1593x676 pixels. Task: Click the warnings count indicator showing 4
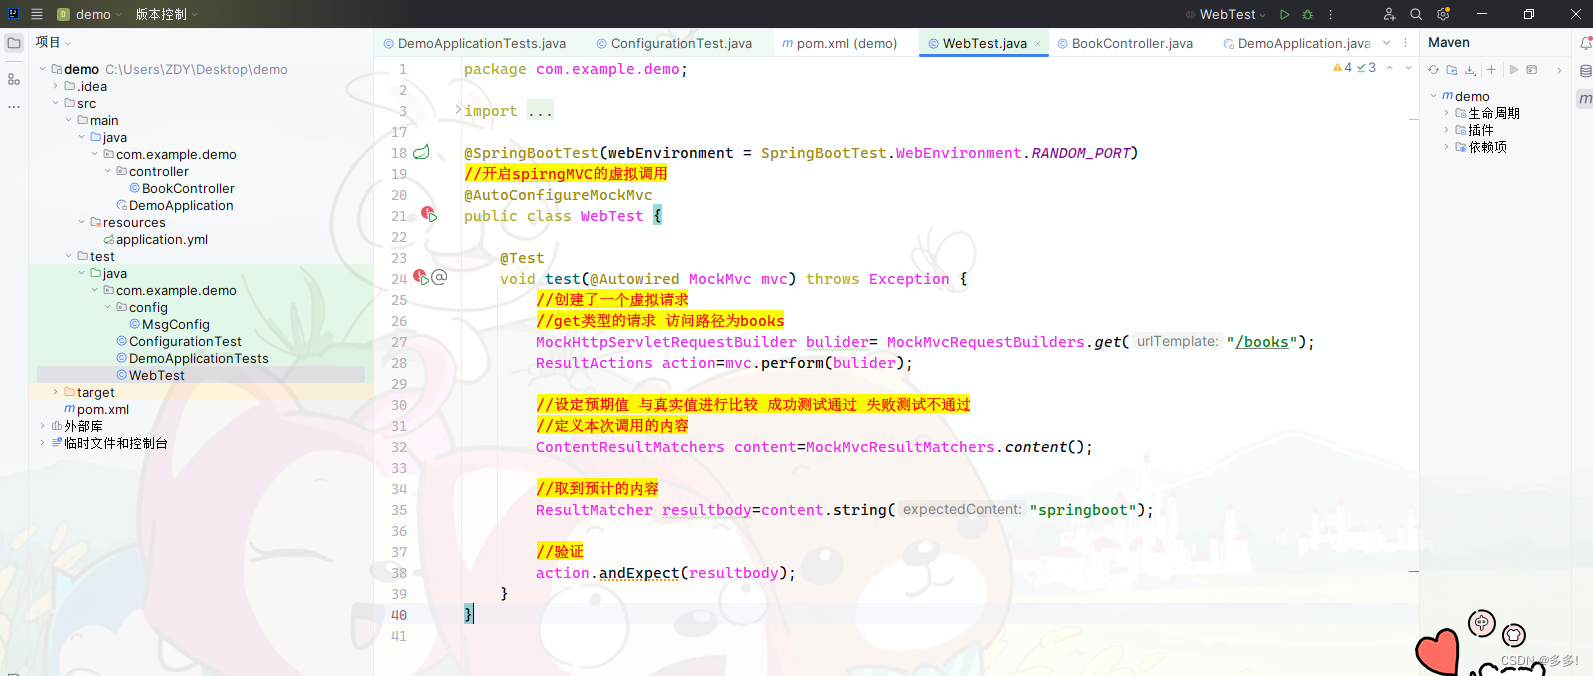coord(1342,68)
